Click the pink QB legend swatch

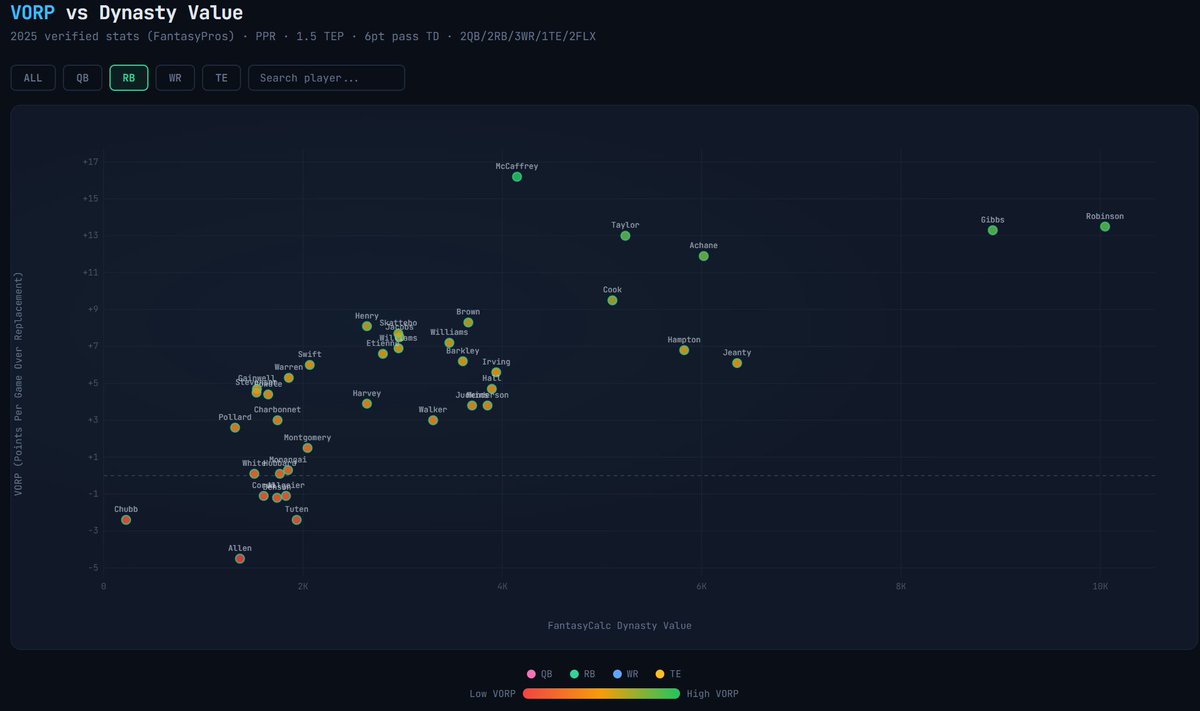coord(531,675)
